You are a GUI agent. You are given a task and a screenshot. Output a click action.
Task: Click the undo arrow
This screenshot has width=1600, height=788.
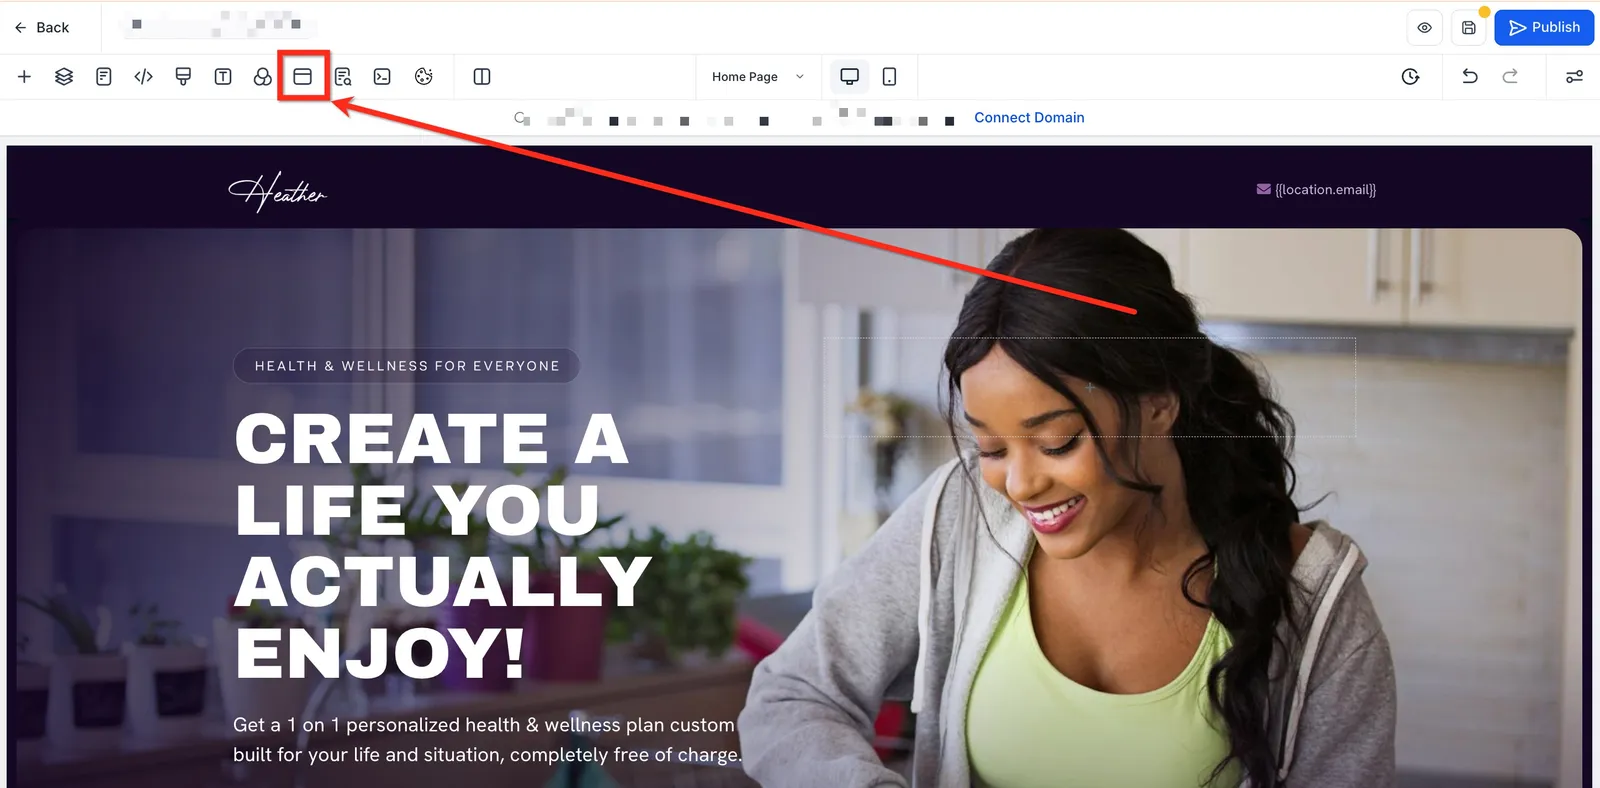point(1469,77)
